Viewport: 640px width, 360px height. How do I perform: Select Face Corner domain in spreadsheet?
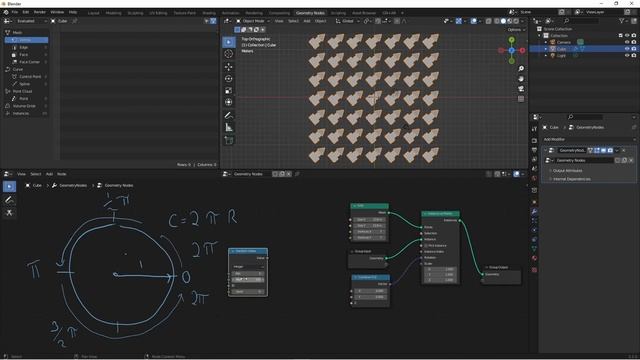pos(27,62)
